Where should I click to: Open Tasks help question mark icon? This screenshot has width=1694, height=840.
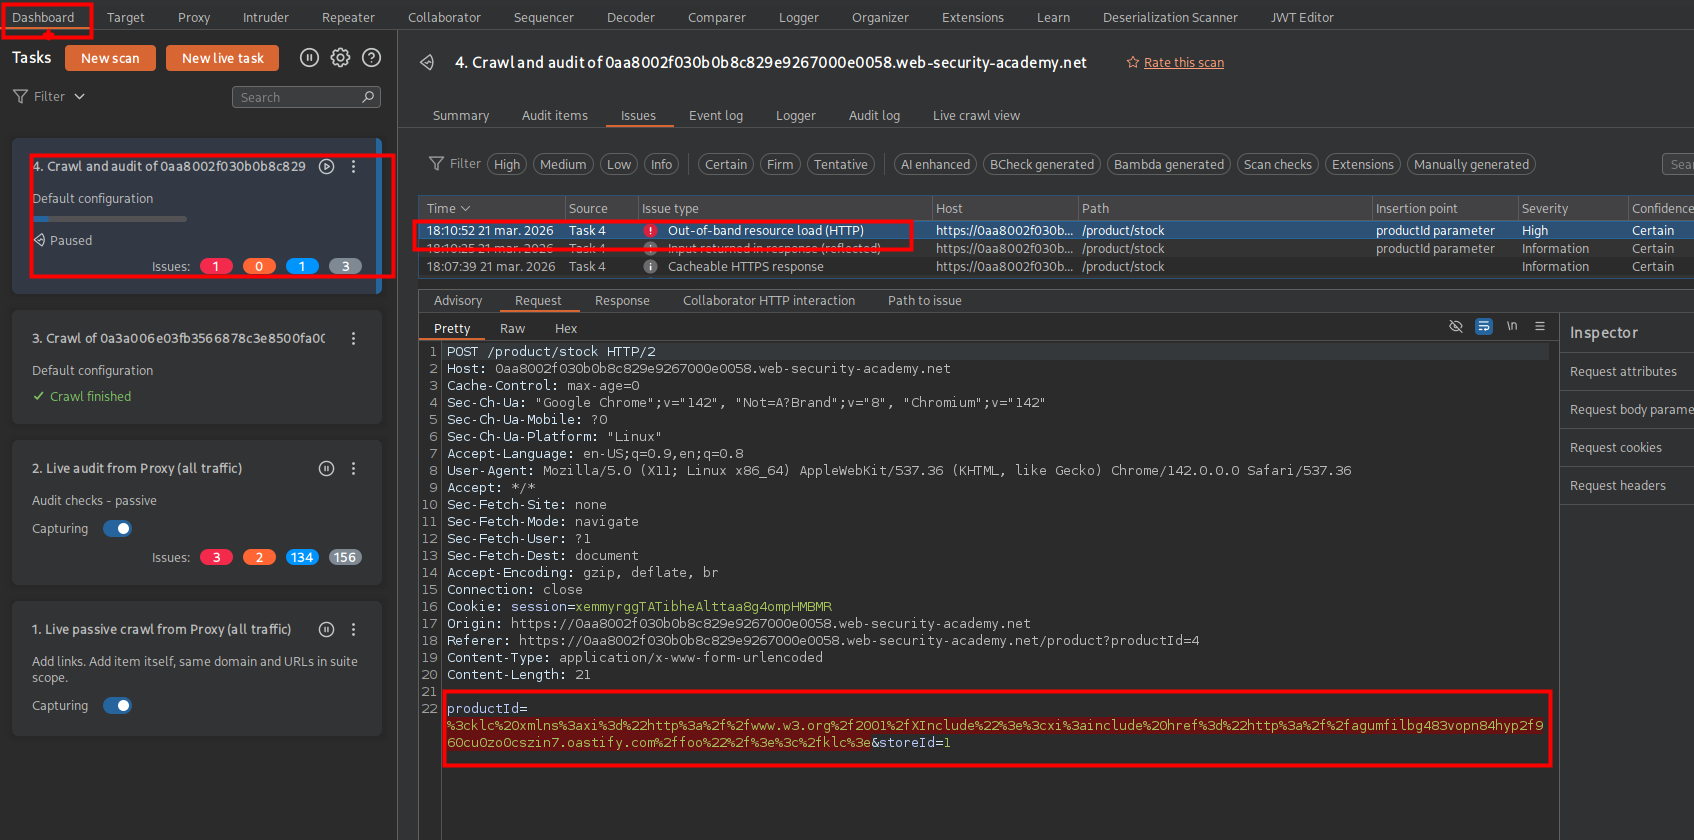371,58
